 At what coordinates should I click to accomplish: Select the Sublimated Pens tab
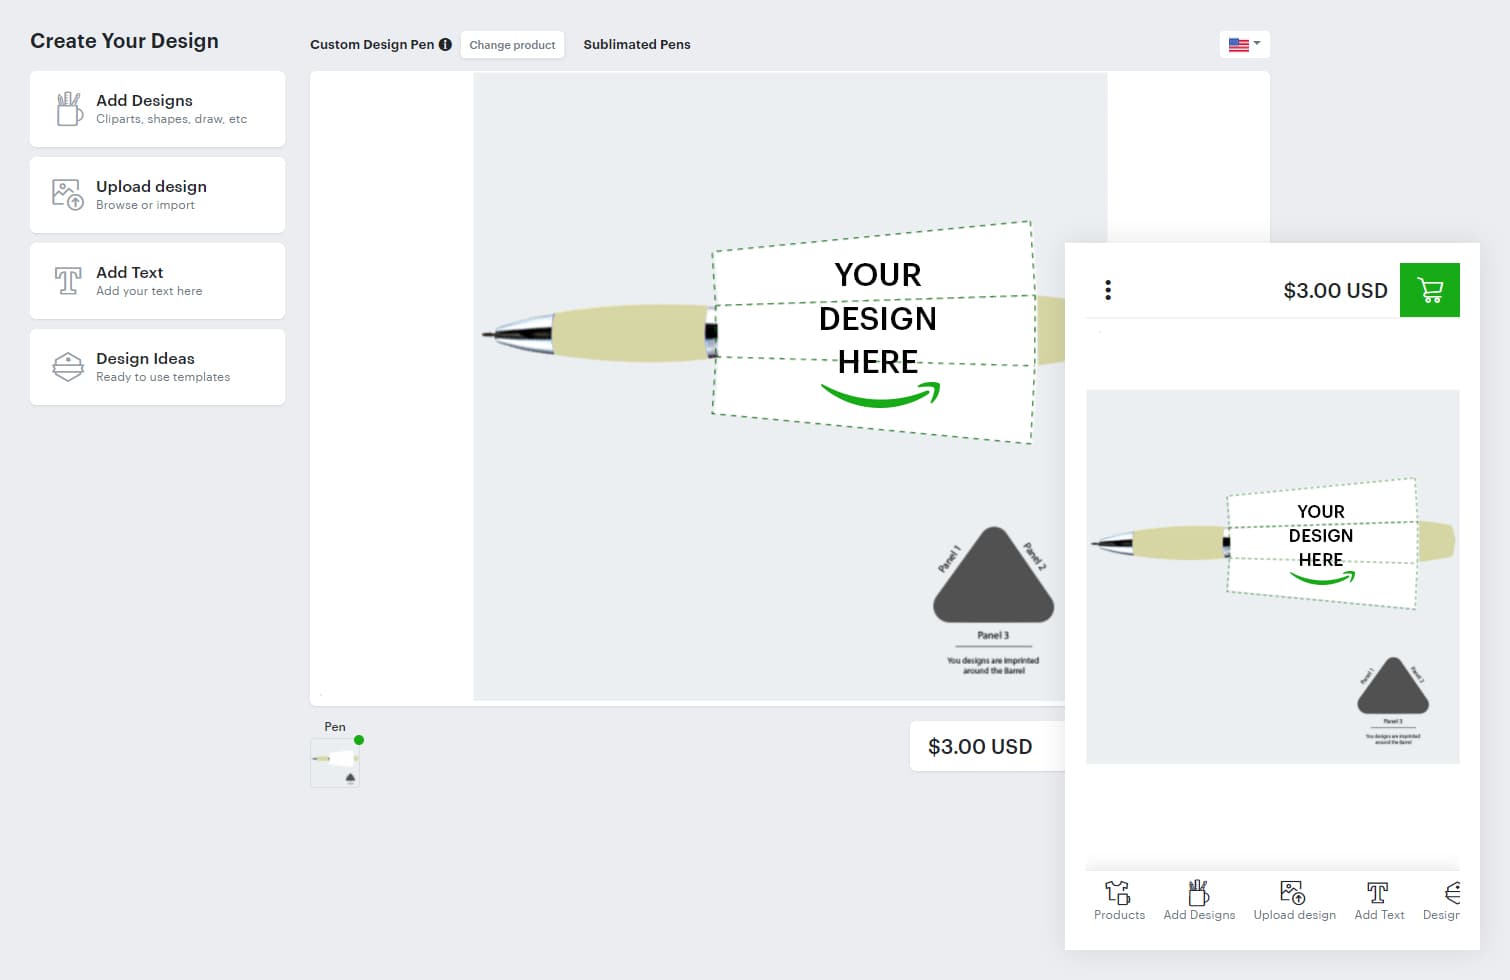pyautogui.click(x=637, y=44)
